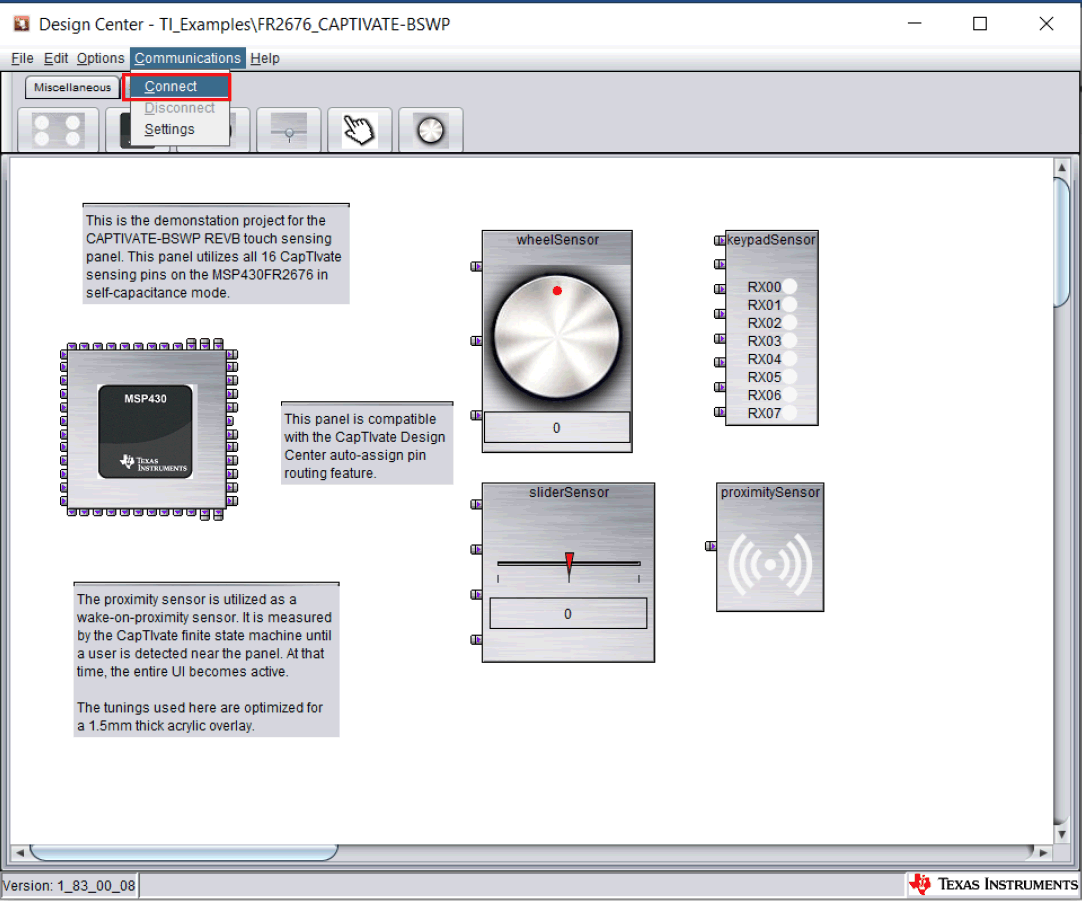
Task: Click the Miscellaneous button
Action: tap(72, 87)
